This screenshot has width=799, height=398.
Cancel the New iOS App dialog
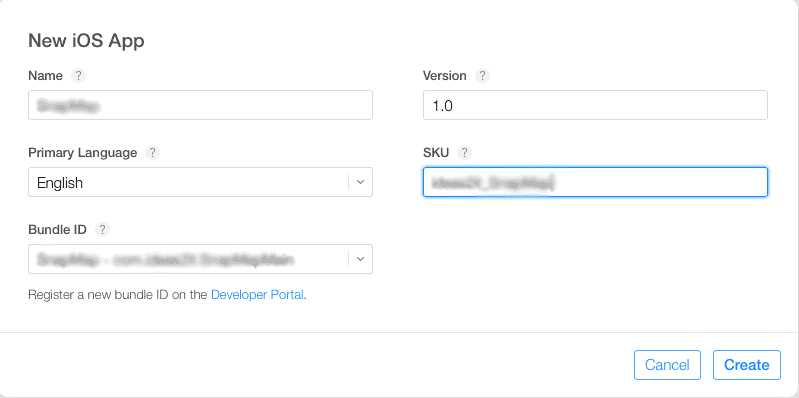coord(667,365)
